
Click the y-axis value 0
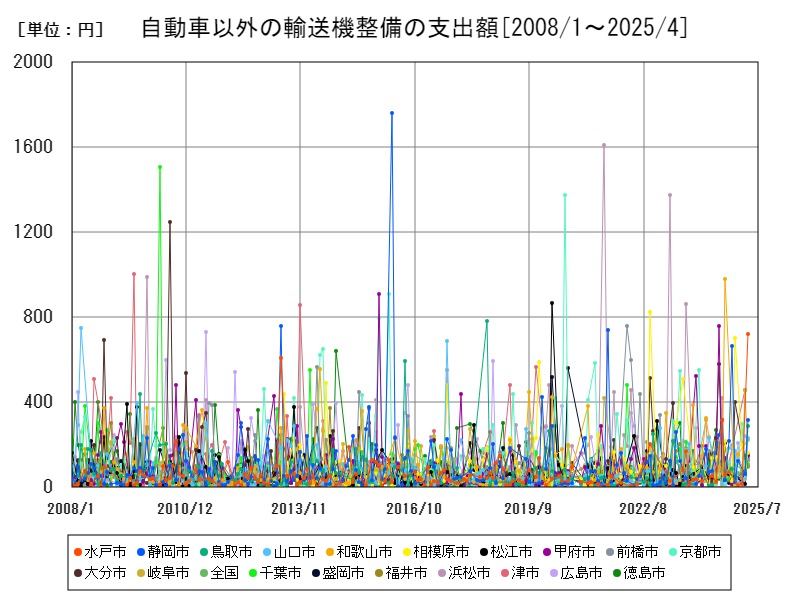point(48,486)
